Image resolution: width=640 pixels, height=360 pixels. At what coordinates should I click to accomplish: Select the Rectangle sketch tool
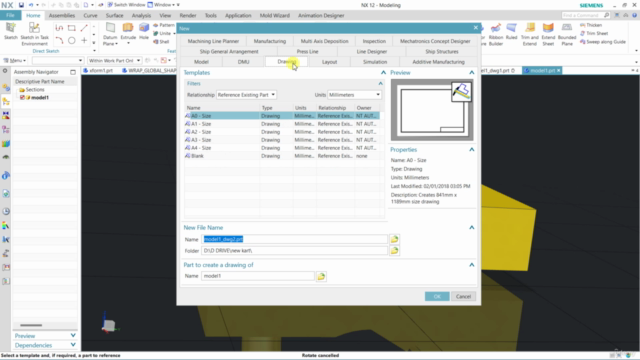coord(71,28)
